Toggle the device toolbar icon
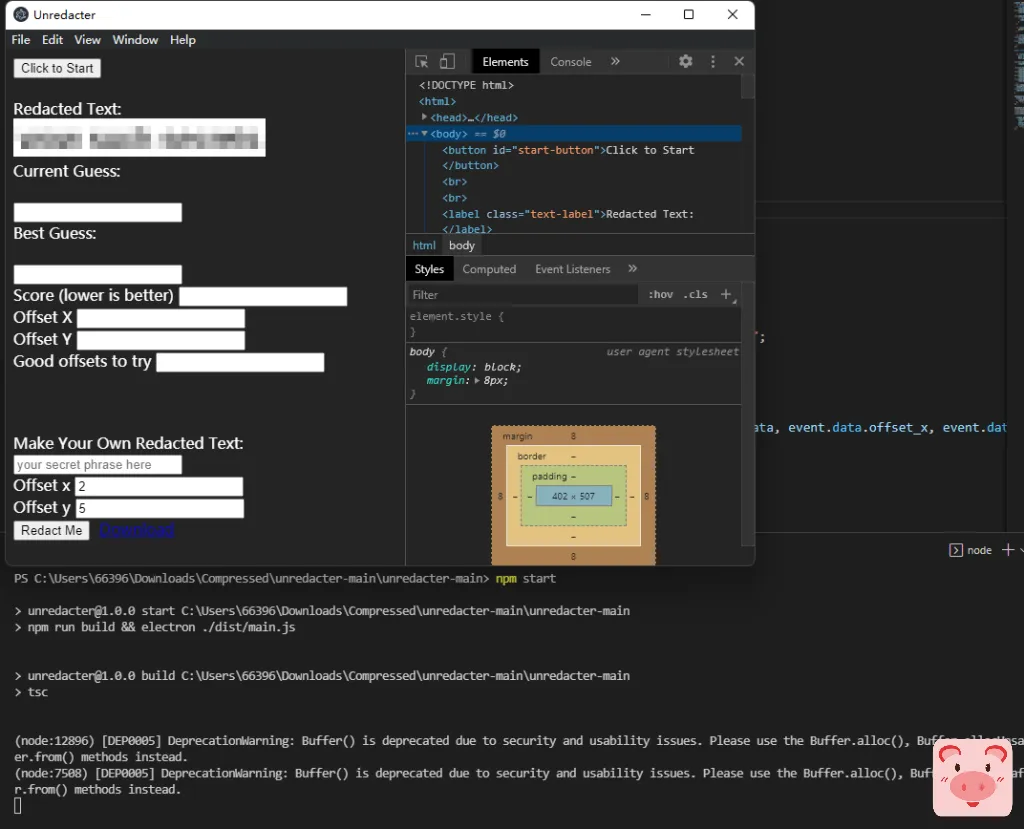Image resolution: width=1024 pixels, height=829 pixels. pyautogui.click(x=447, y=62)
